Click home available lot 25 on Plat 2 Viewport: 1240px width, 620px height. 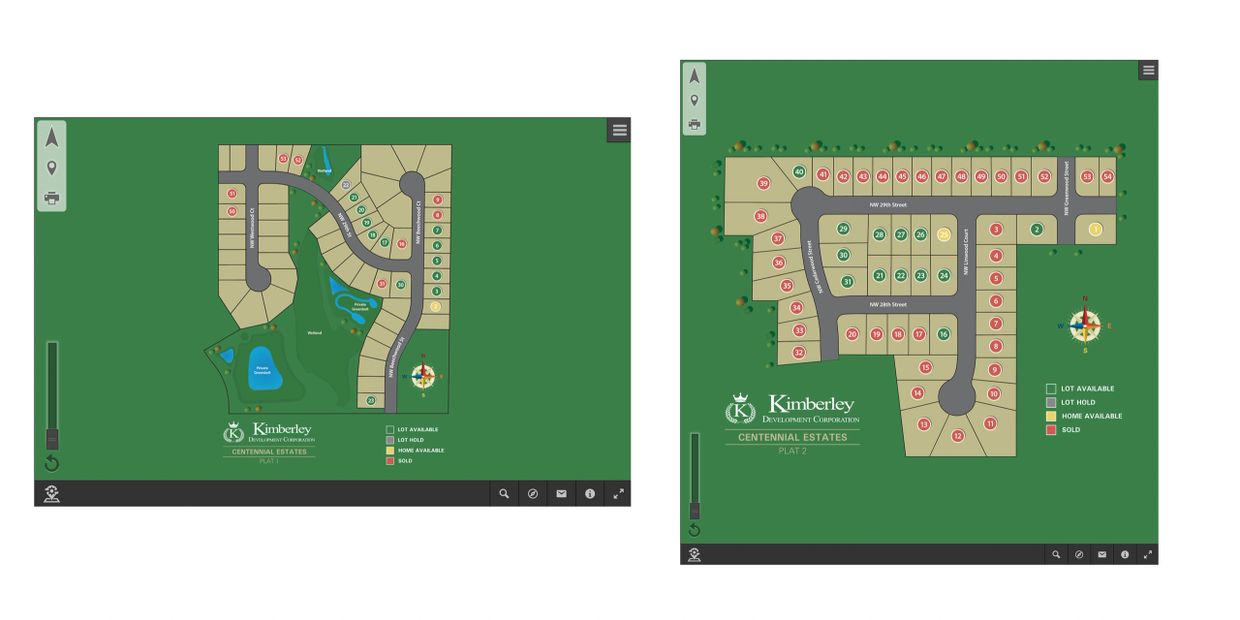[943, 235]
